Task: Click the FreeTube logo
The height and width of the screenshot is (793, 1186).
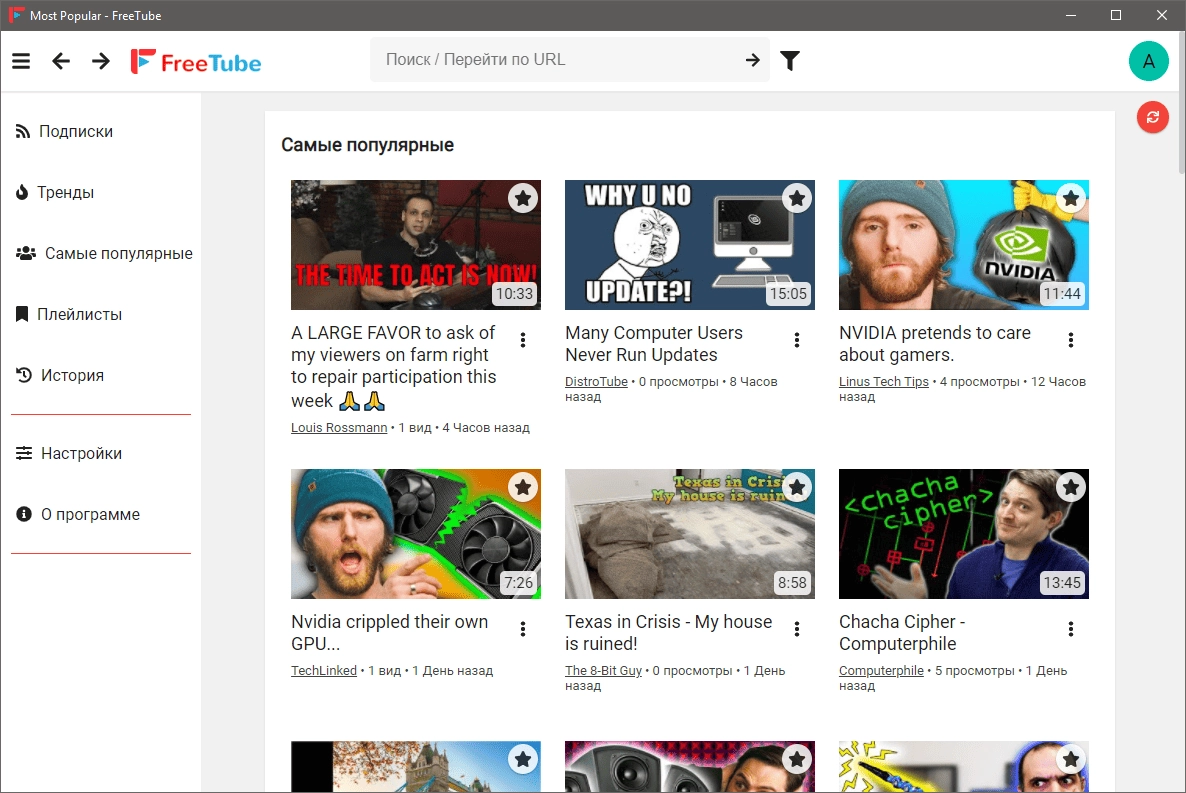Action: point(196,62)
